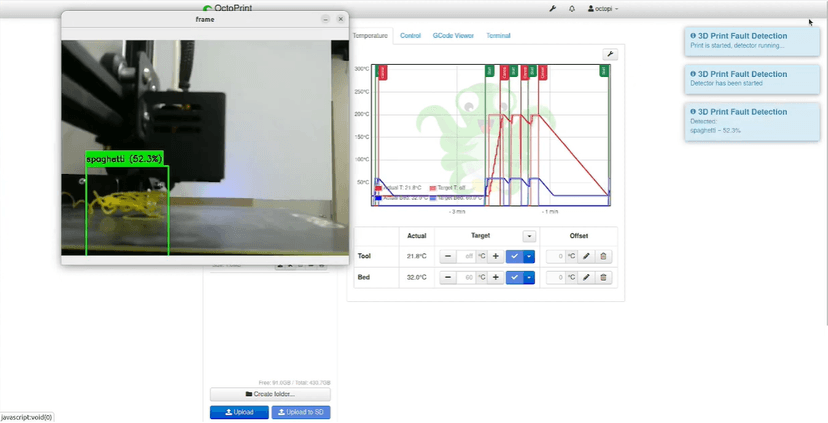Screen dimensions: 828x423
Task: Confirm Bed target temperature with checkmark
Action: pos(514,277)
